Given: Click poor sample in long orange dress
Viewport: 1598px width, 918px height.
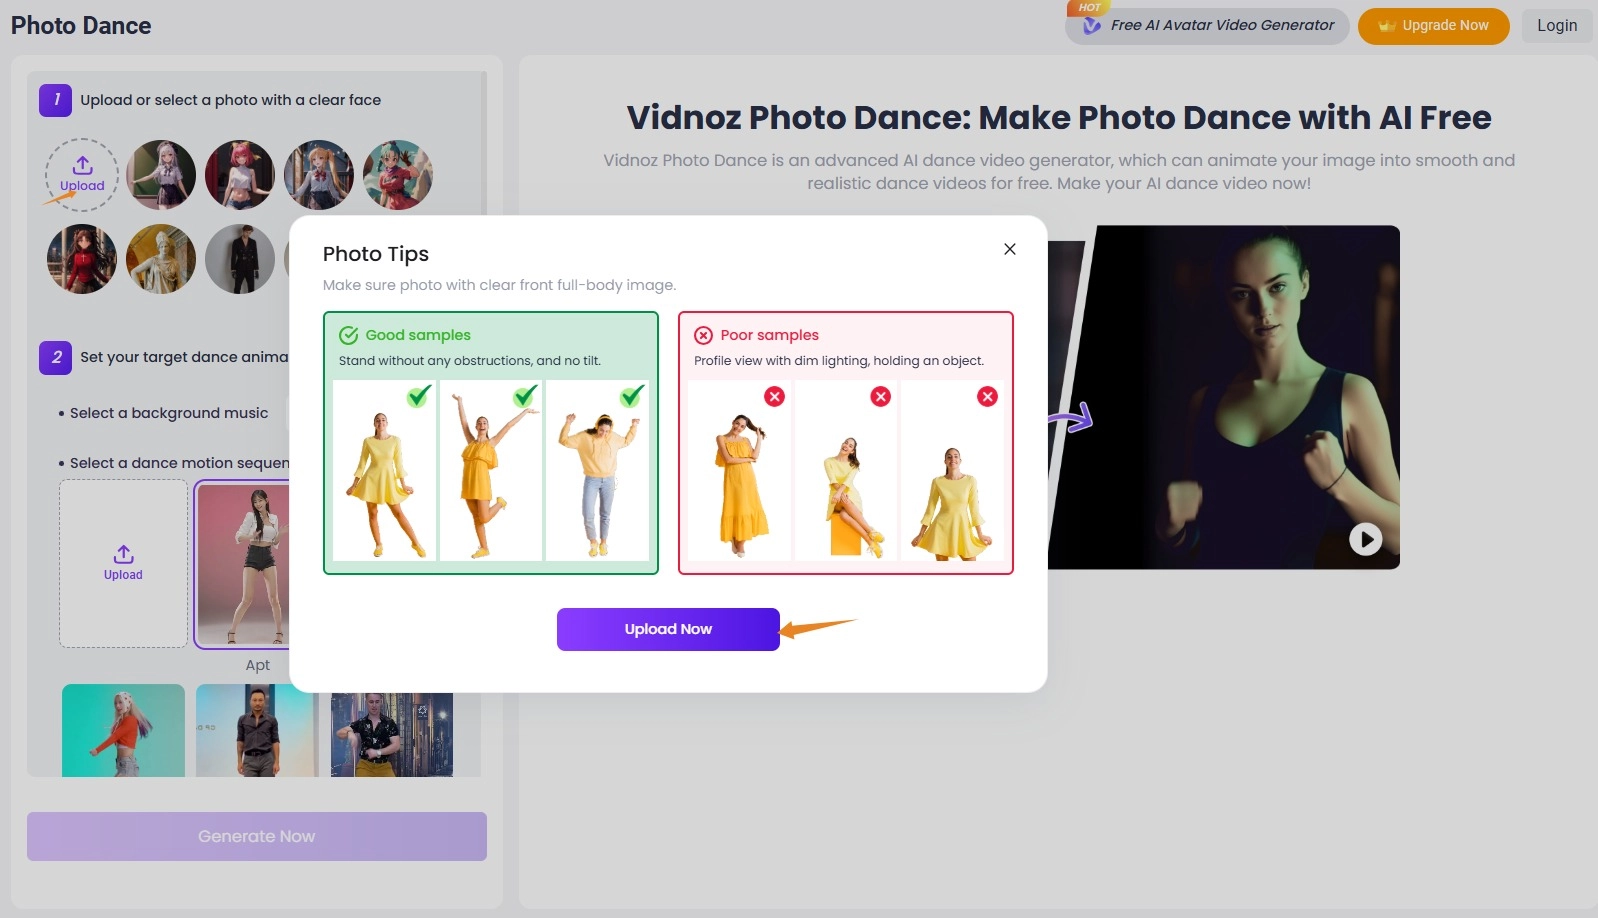Looking at the screenshot, I should [x=739, y=470].
